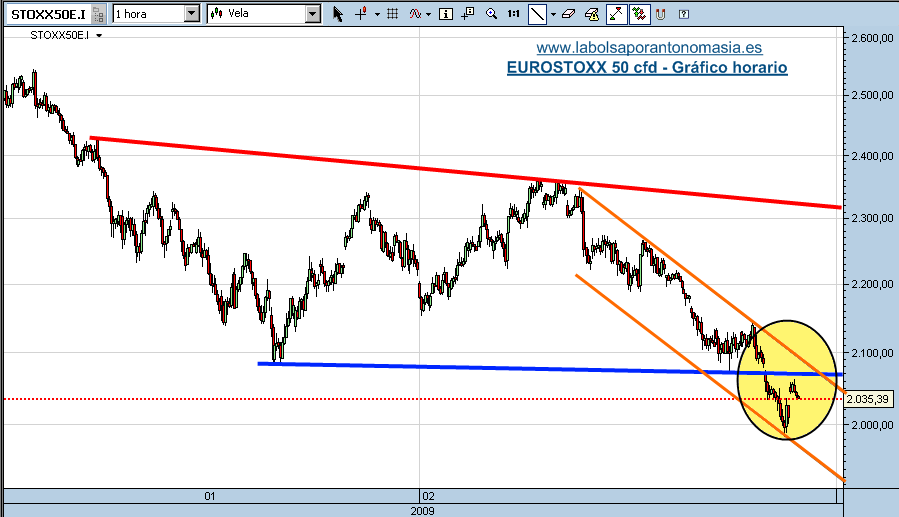The image size is (899, 517).
Task: Click the 2.300,00 price axis label
Action: pyautogui.click(x=873, y=218)
